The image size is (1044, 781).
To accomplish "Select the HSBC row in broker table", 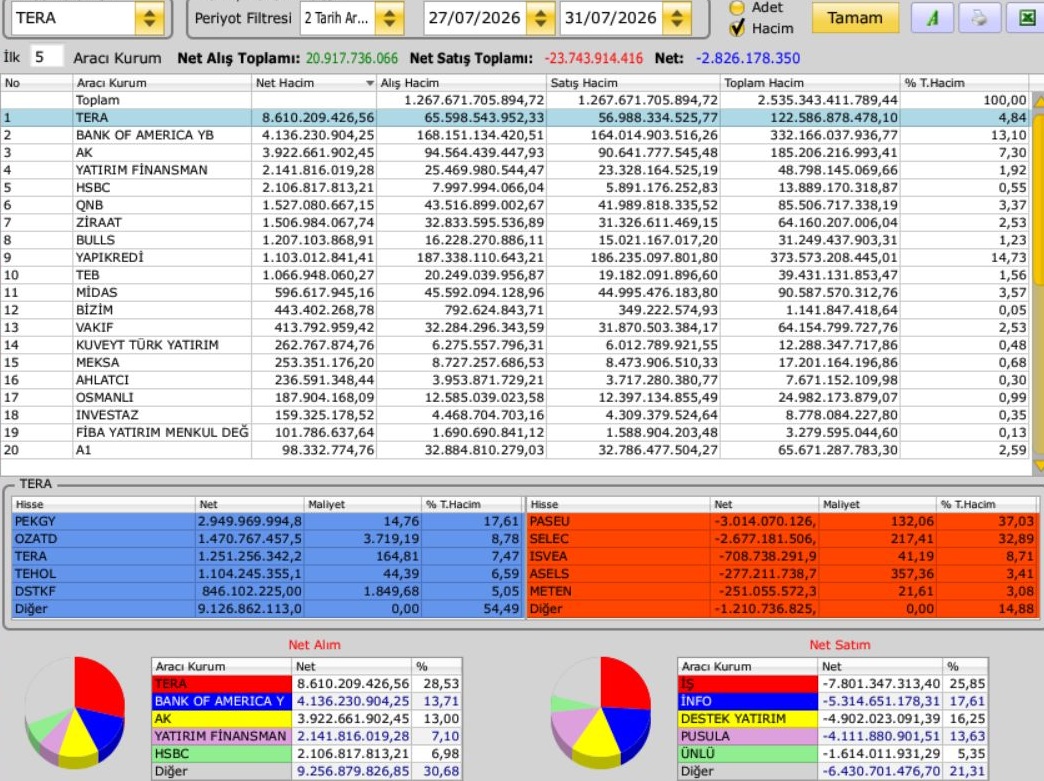I will tap(515, 188).
